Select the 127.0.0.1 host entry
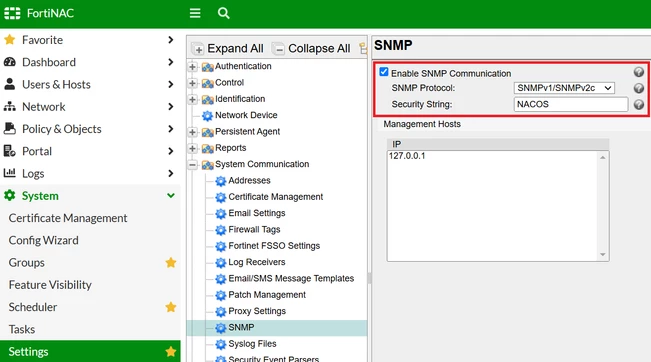The width and height of the screenshot is (651, 362). [x=407, y=156]
